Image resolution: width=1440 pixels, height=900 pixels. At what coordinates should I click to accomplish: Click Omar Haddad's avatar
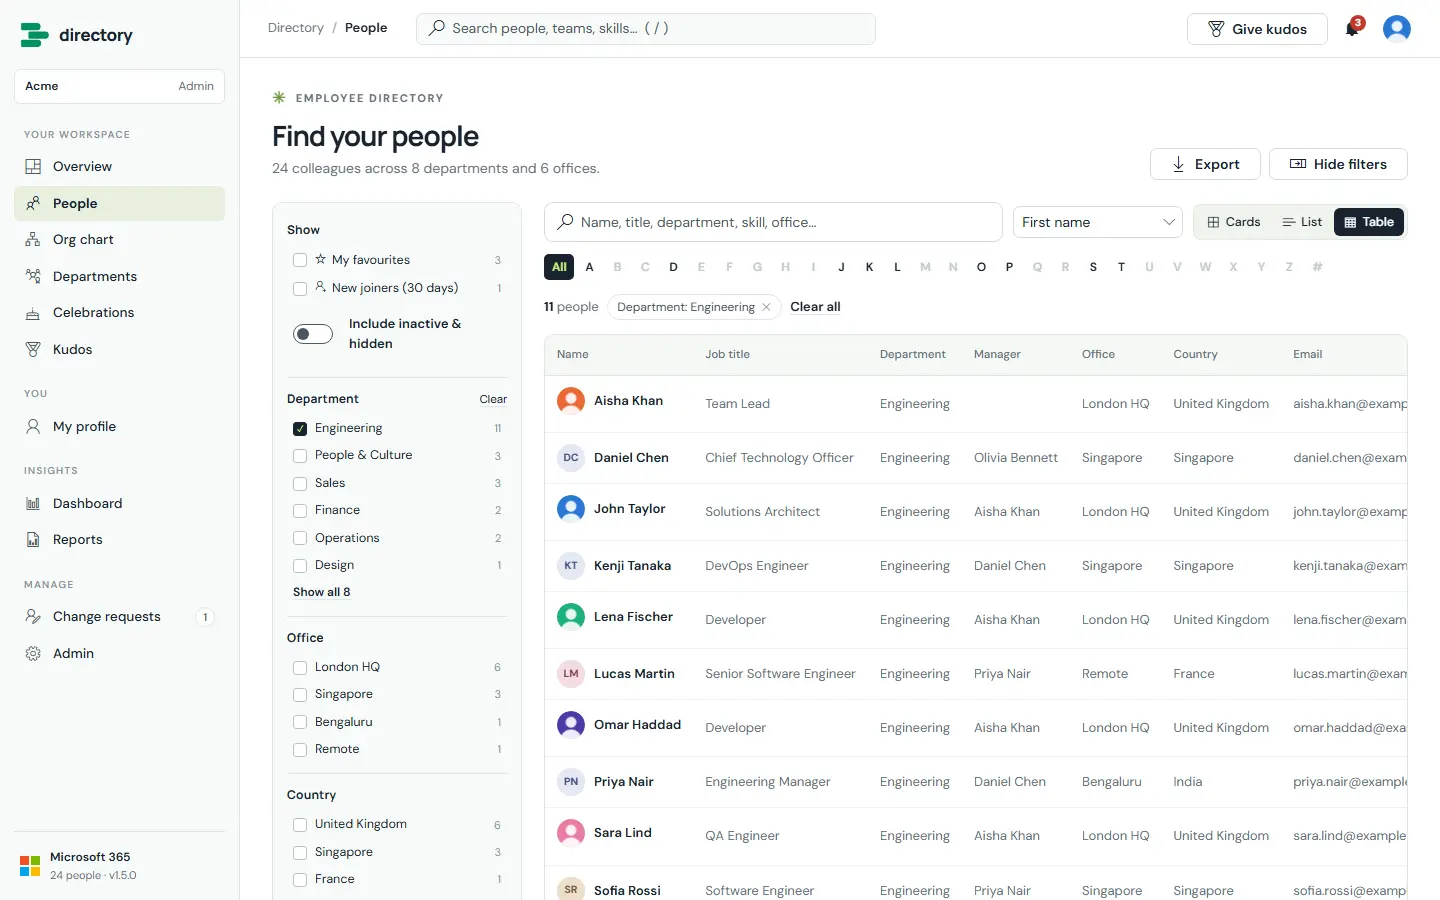[571, 725]
